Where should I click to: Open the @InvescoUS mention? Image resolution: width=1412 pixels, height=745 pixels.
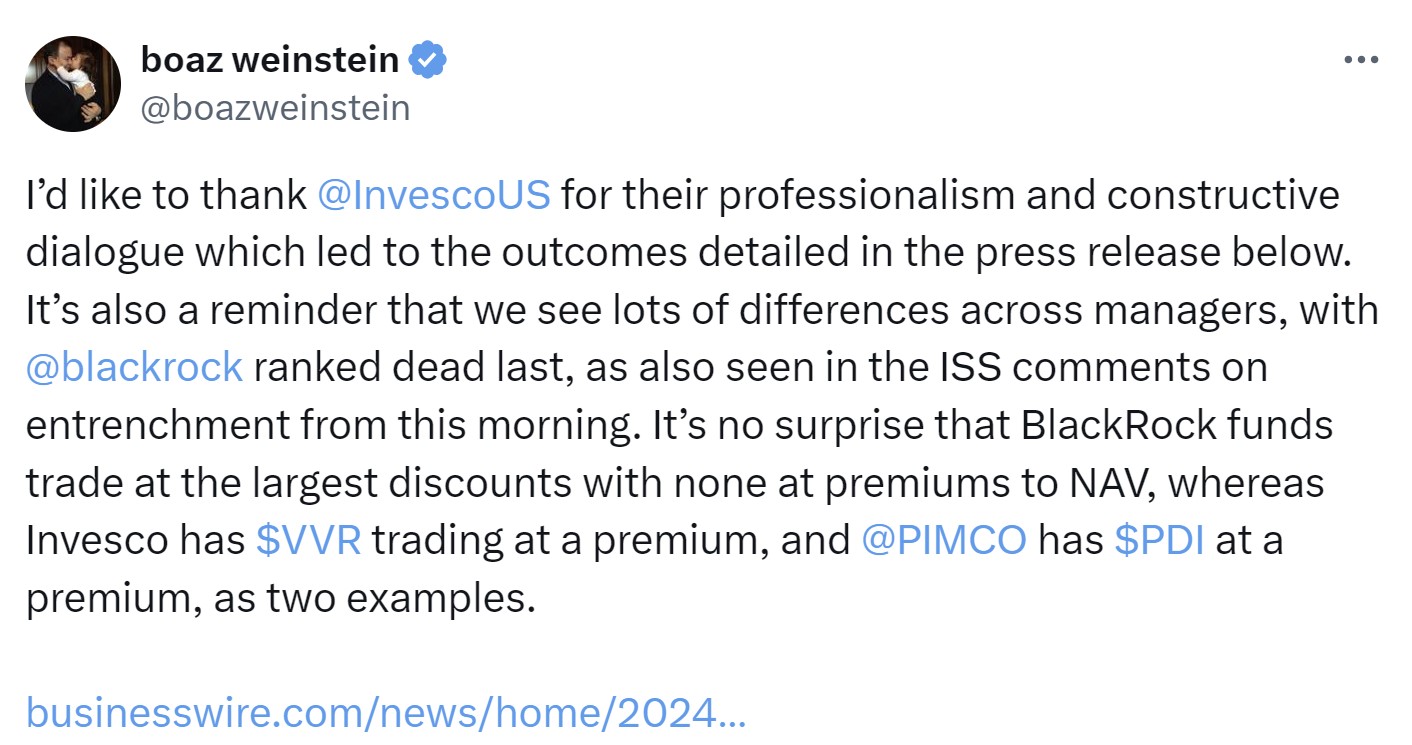click(x=433, y=195)
